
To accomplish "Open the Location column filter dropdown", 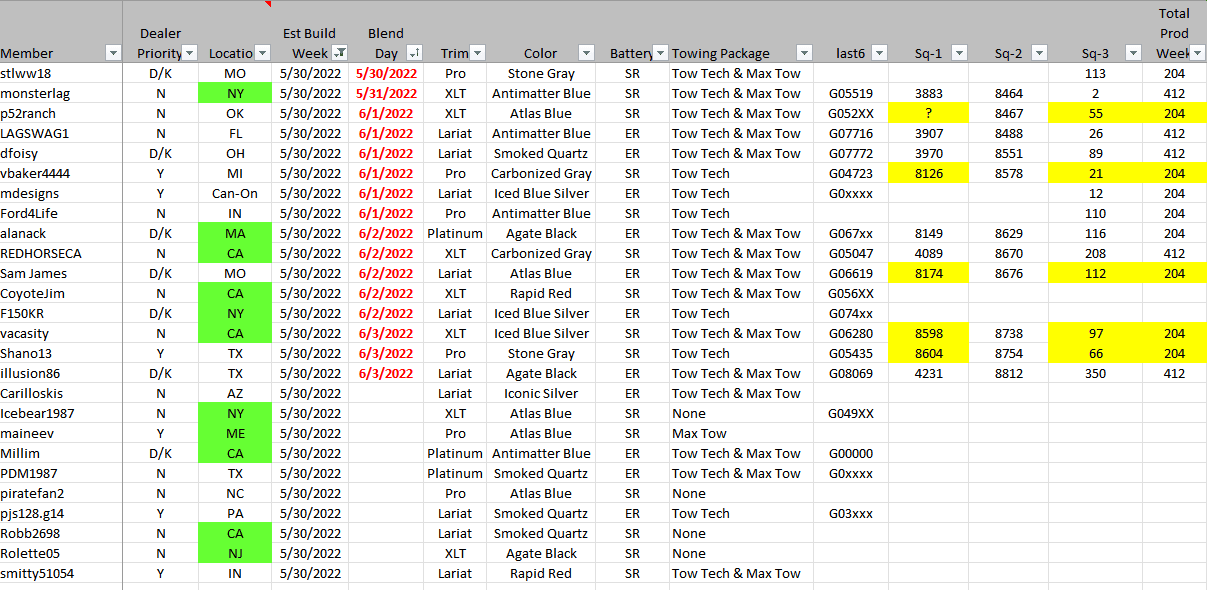I will tap(262, 53).
